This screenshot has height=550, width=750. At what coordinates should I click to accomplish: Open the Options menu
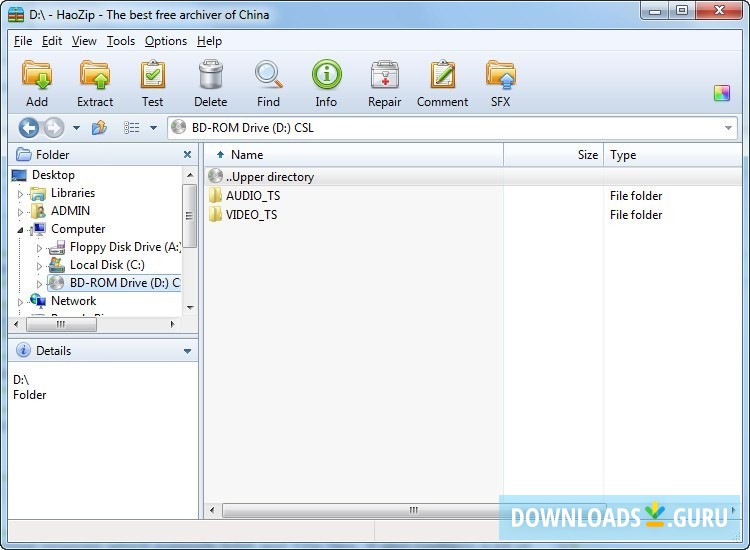(x=165, y=41)
